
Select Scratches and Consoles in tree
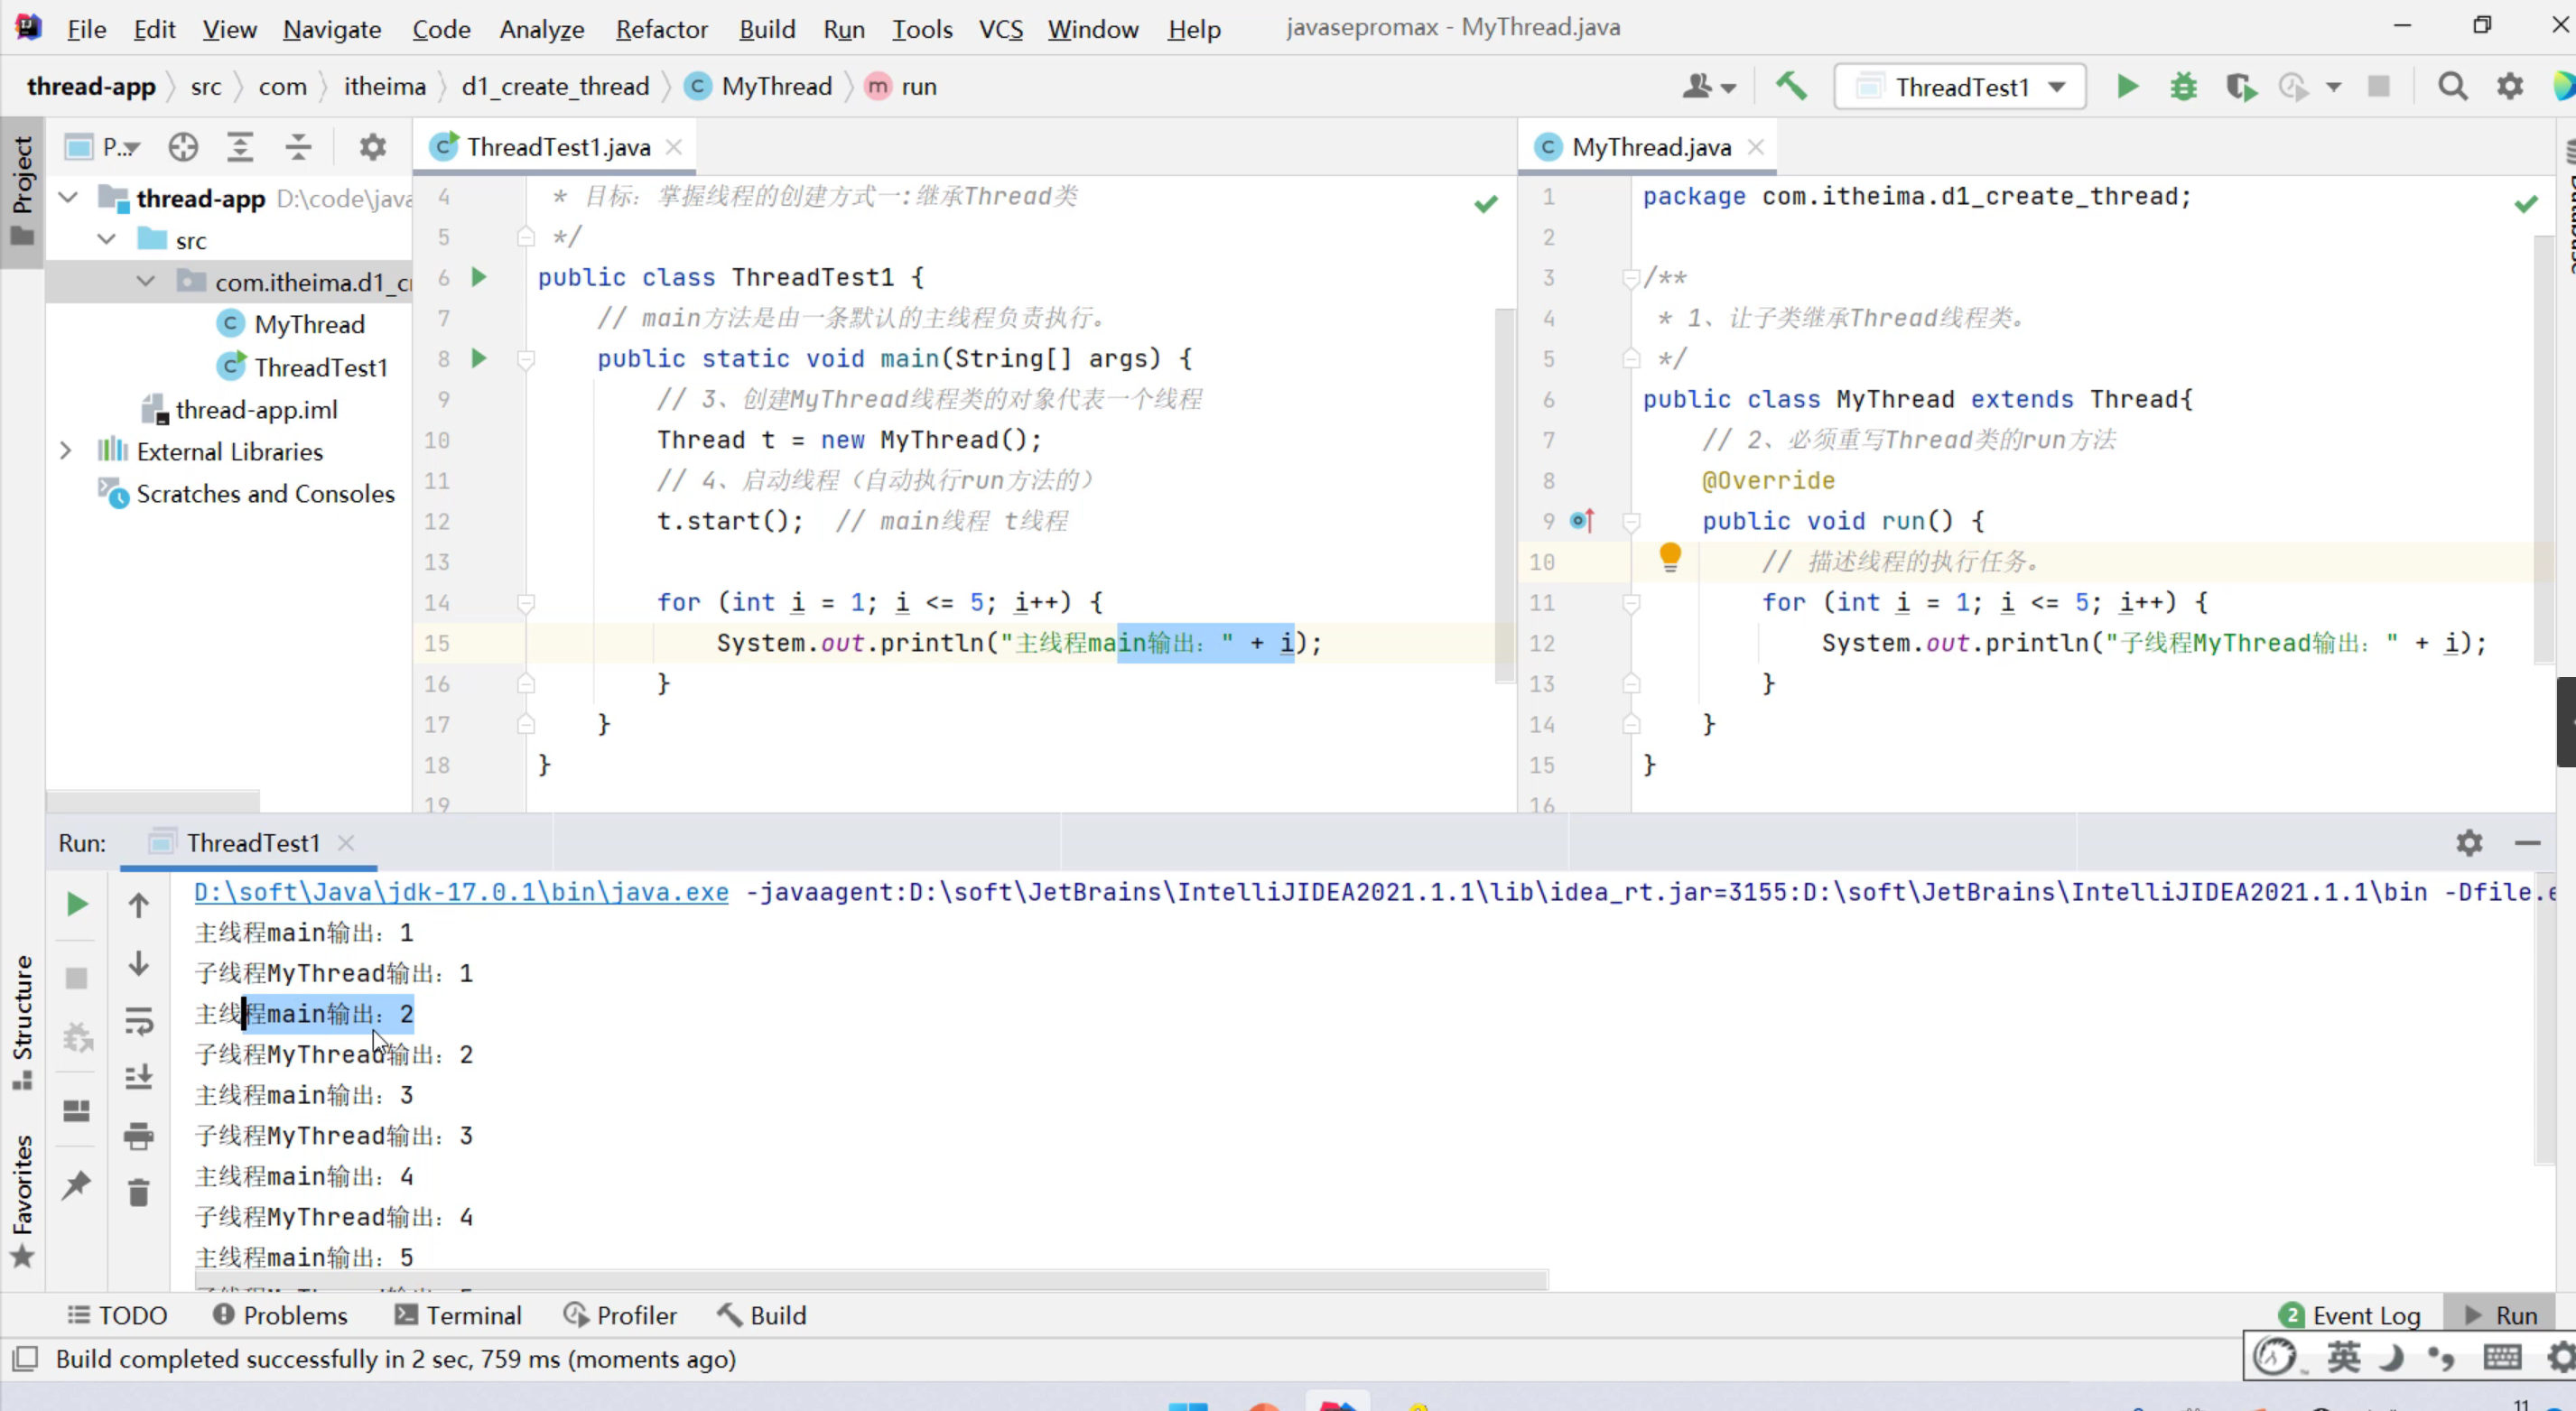265,493
